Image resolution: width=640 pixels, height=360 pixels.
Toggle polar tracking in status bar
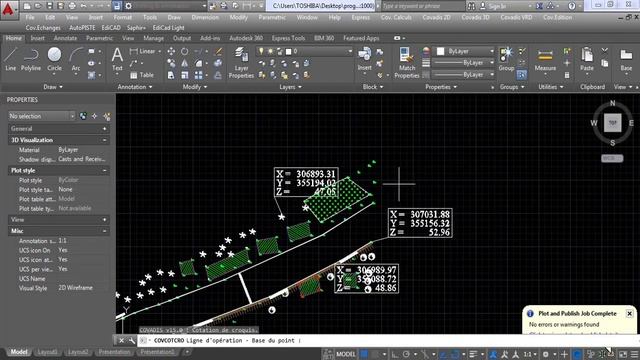pyautogui.click(x=406, y=354)
